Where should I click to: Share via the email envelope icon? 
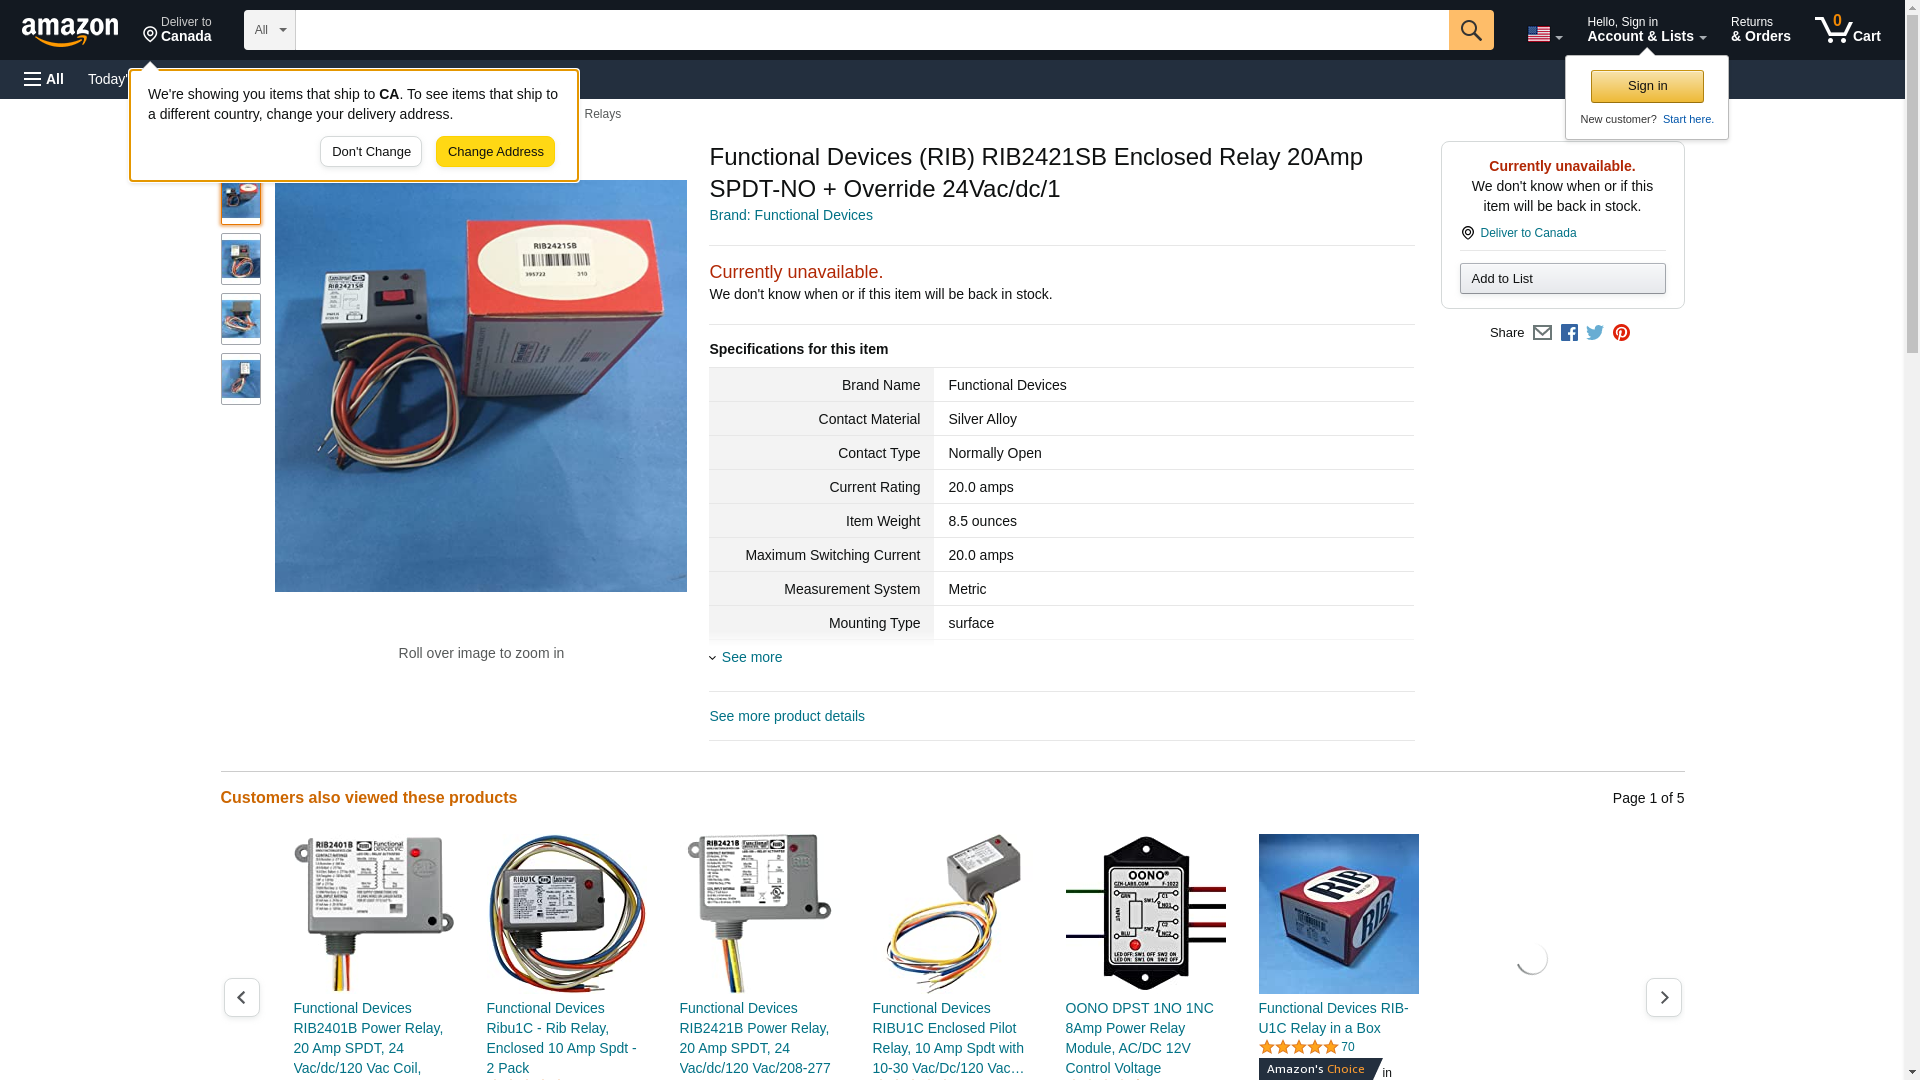[x=1542, y=333]
